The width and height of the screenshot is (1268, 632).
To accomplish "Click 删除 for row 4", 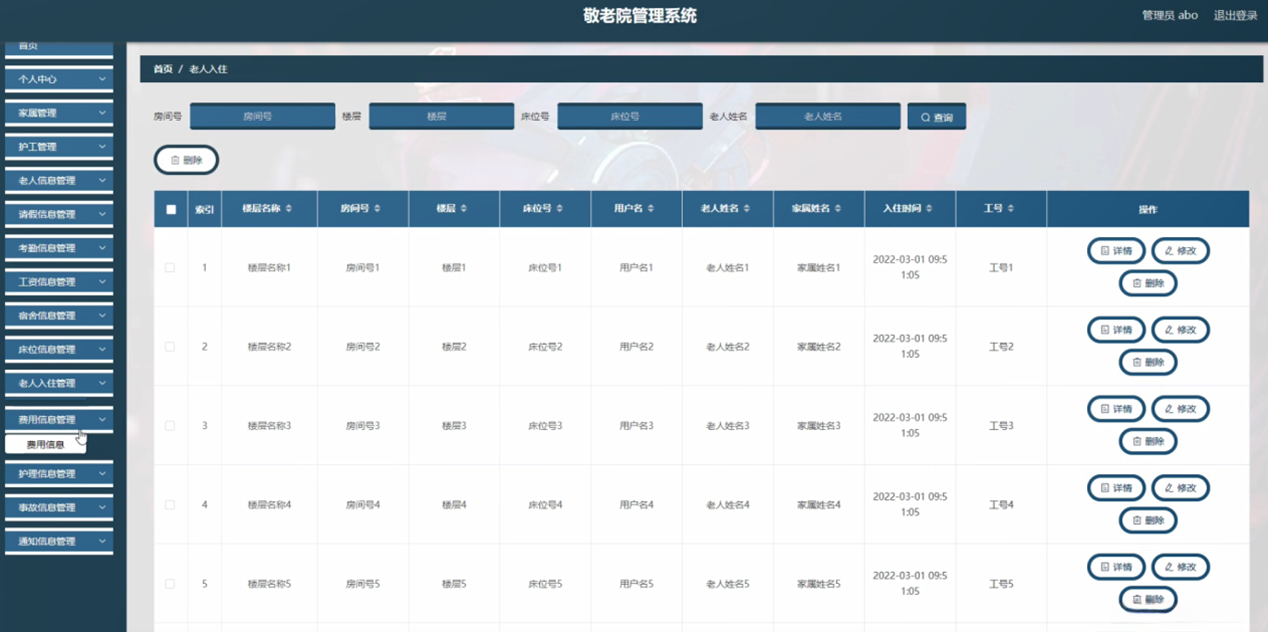I will point(1148,520).
